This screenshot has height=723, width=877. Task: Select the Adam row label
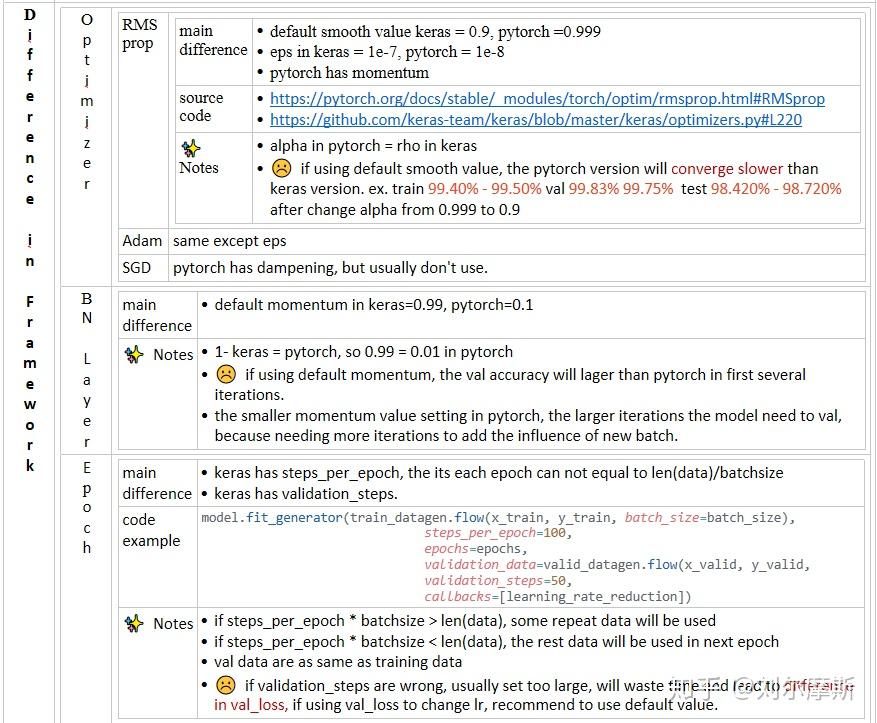tap(142, 240)
